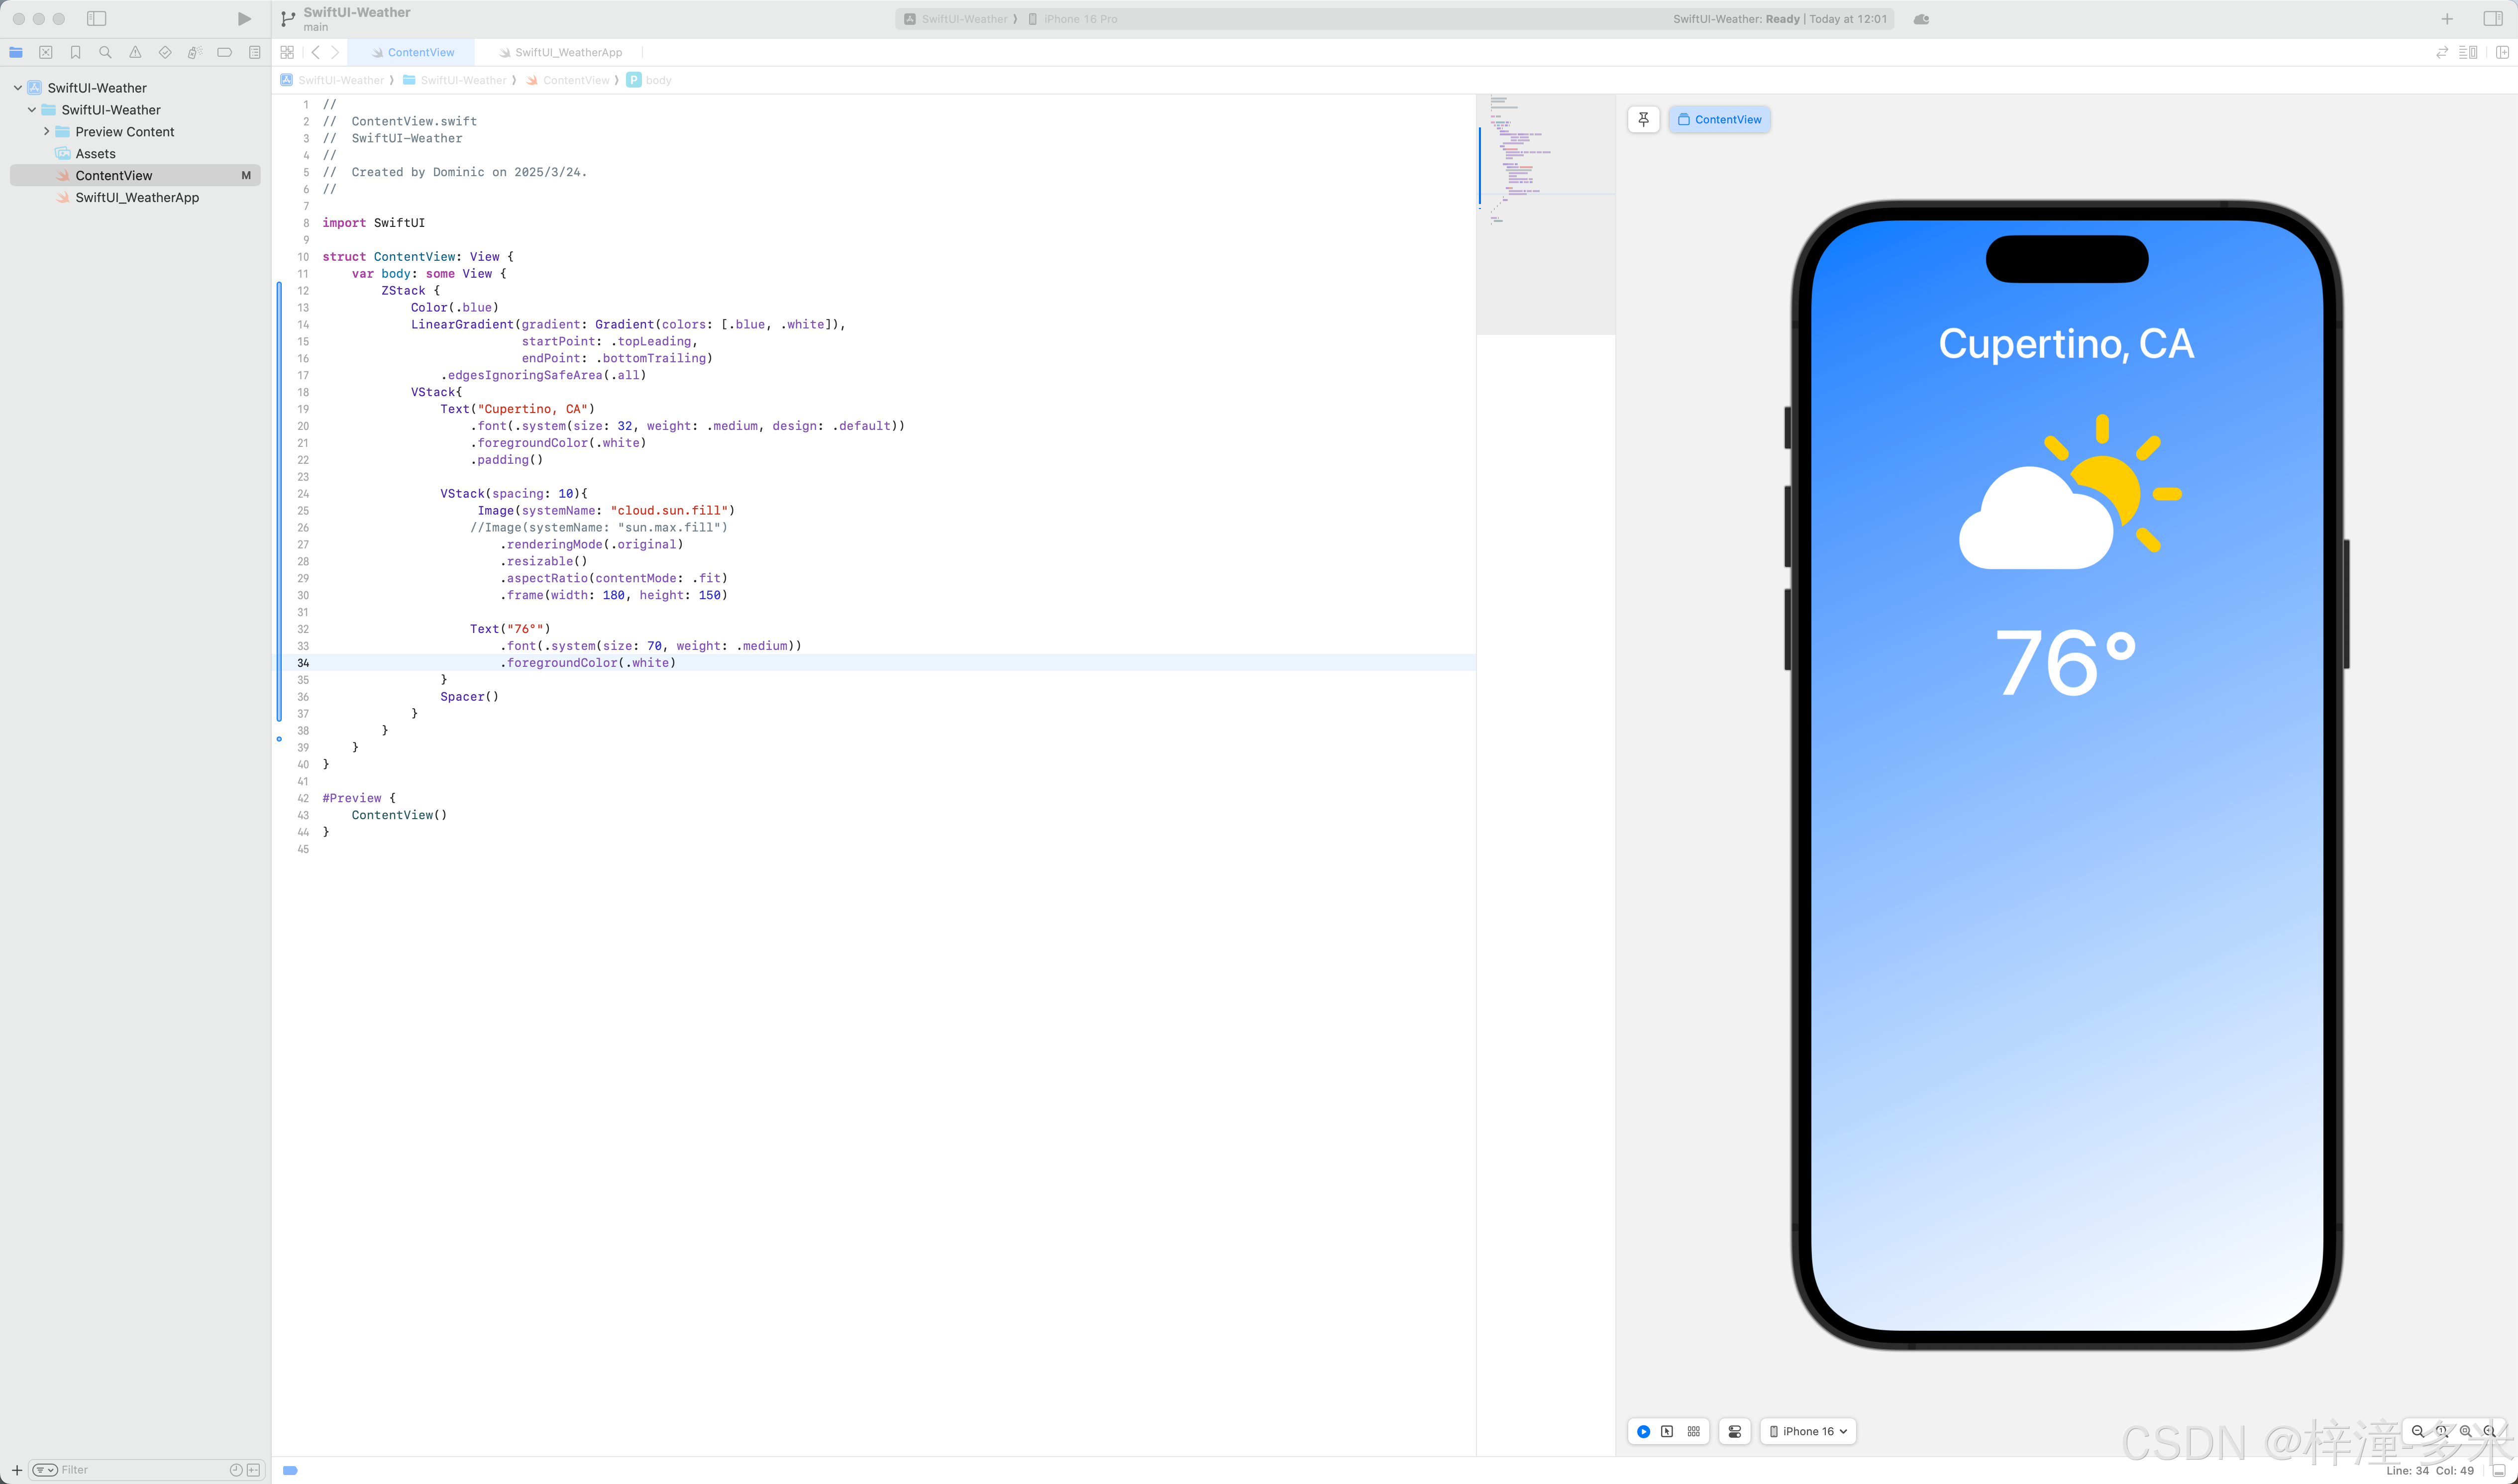Open the Bookmark navigator

(75, 52)
